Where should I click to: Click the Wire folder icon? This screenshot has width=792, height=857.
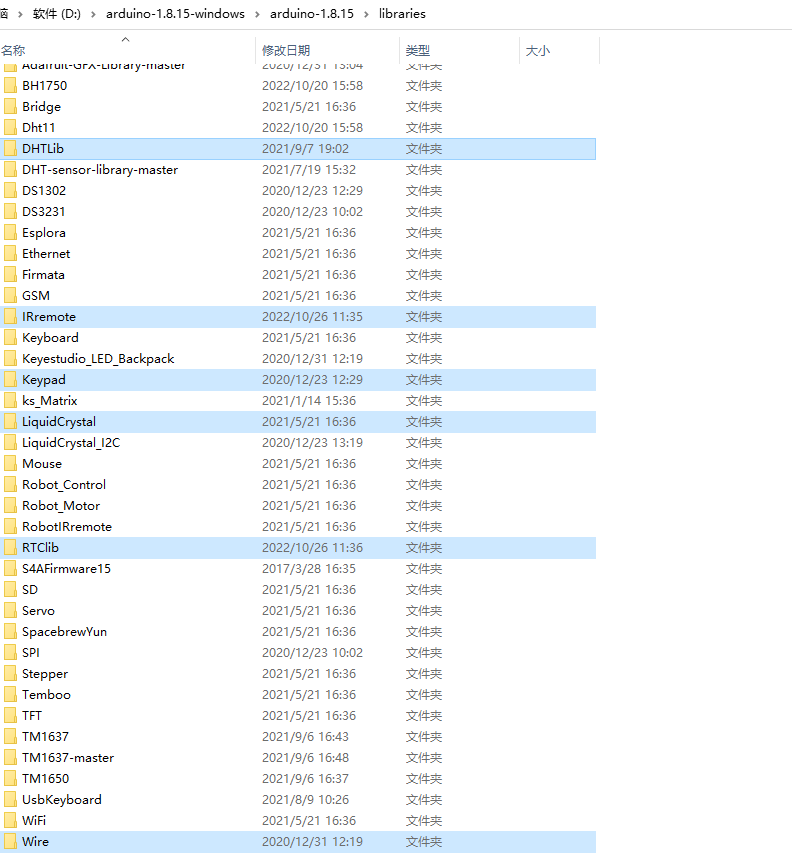point(10,842)
